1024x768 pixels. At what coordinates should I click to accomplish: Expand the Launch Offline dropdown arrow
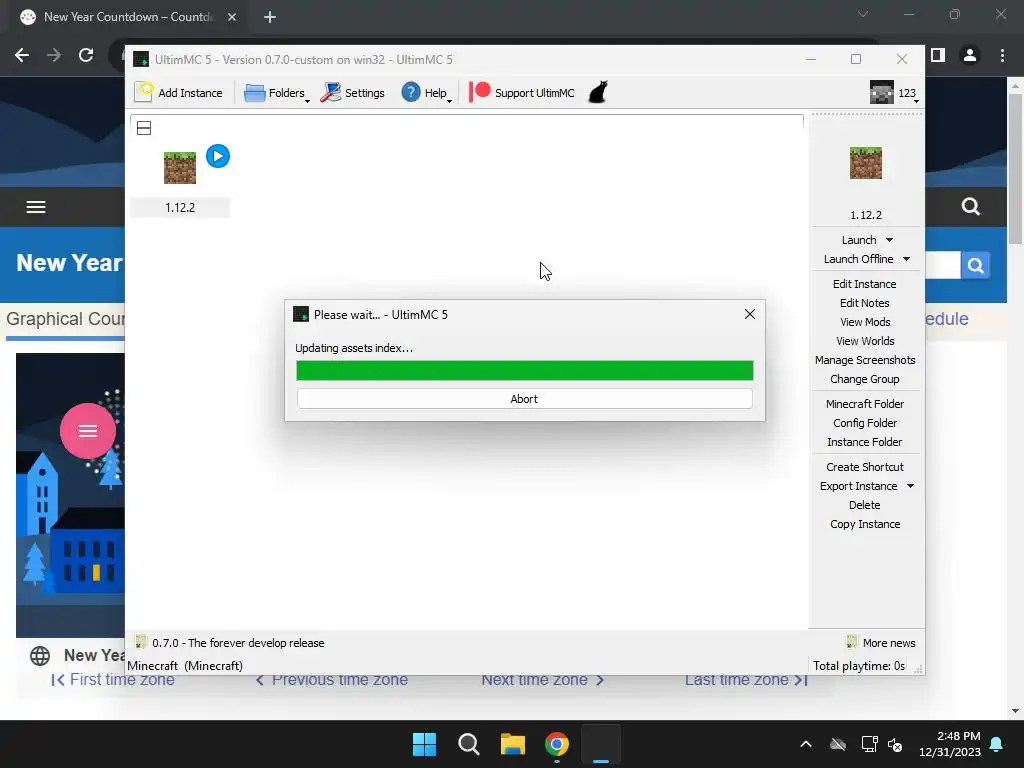pos(906,259)
